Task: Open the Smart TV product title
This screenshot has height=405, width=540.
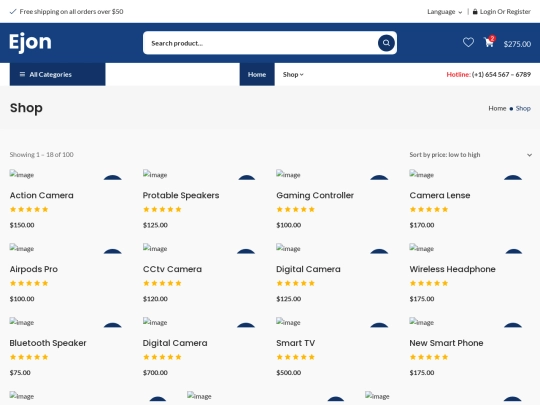Action: pos(295,343)
